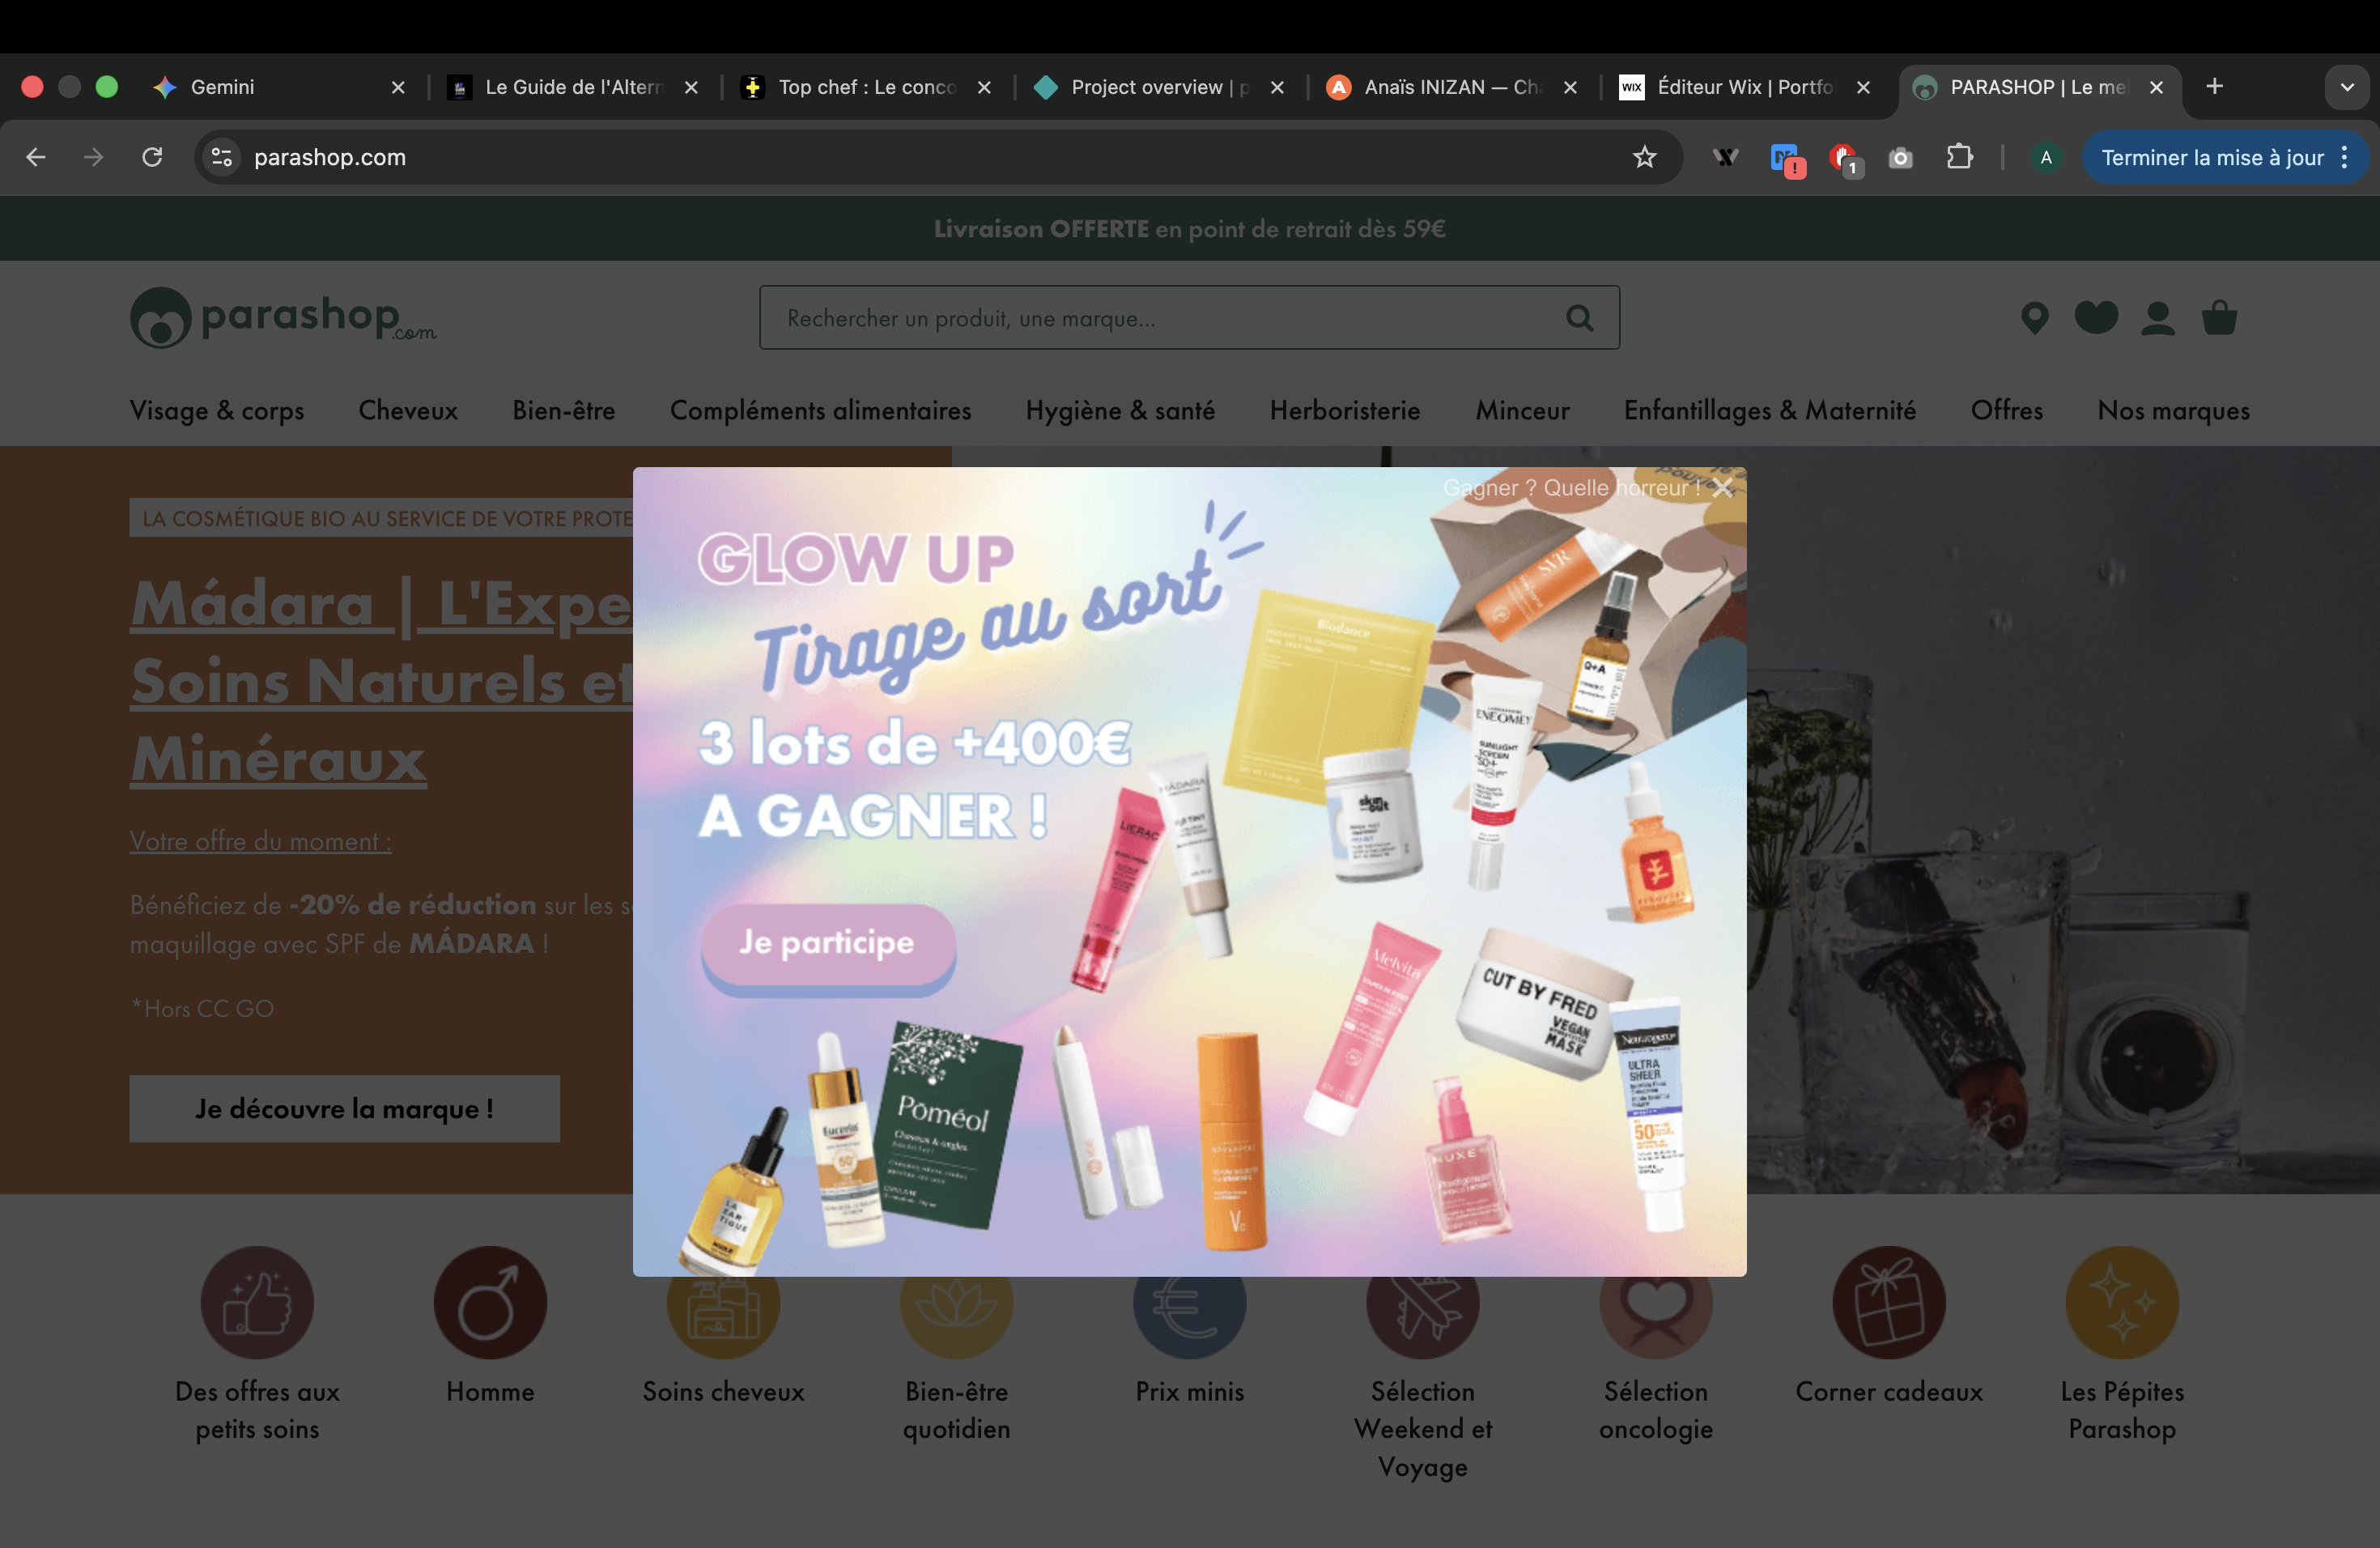Bookmark this page with the star
Screen dimensions: 2380x1548
tap(1644, 157)
